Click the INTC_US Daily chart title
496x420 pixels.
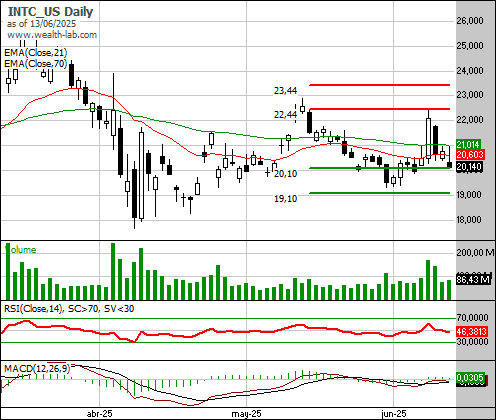coord(50,12)
